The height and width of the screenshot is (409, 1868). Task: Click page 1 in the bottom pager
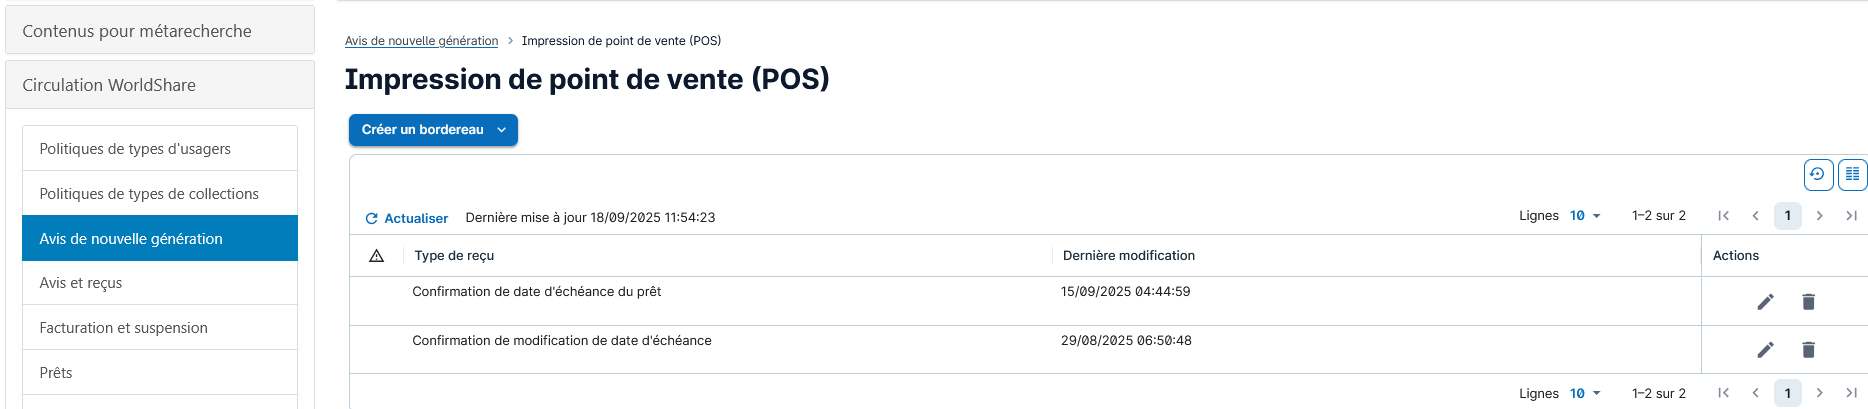tap(1787, 394)
